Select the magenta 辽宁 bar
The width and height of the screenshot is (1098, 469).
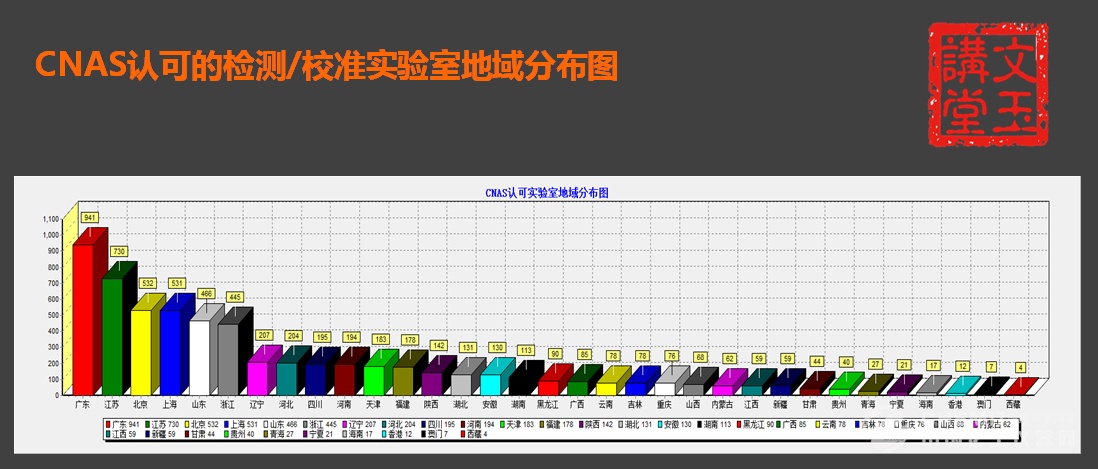click(x=257, y=377)
